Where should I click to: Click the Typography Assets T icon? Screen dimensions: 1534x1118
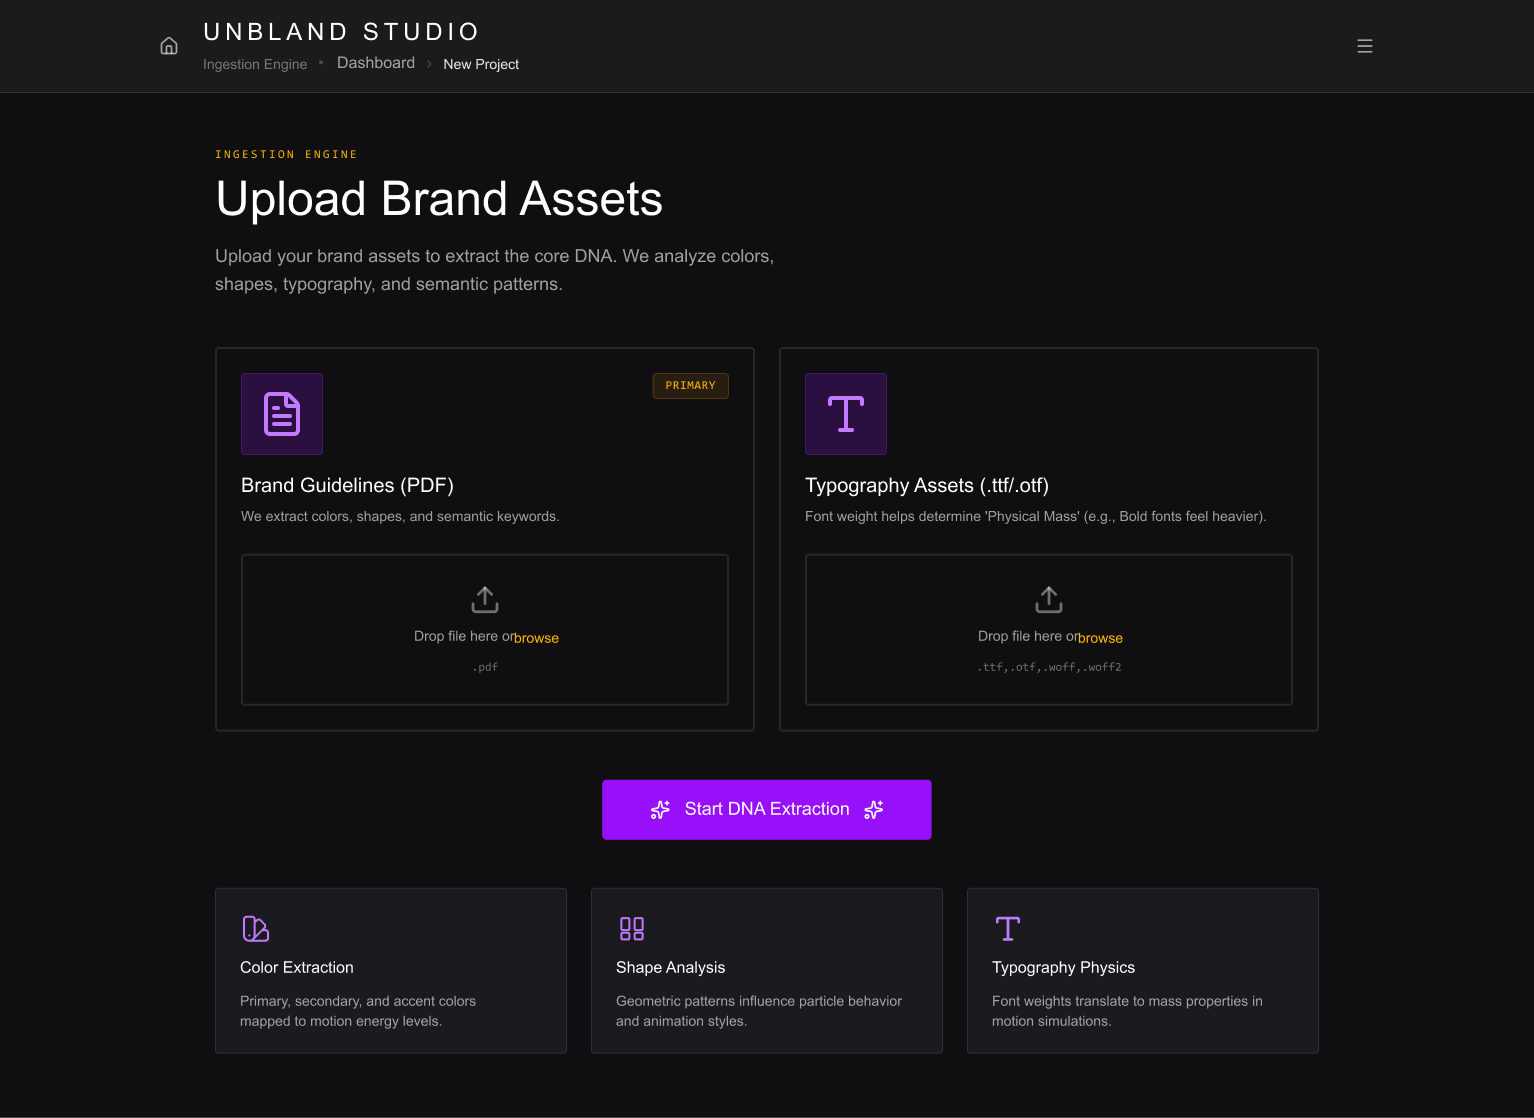[846, 414]
